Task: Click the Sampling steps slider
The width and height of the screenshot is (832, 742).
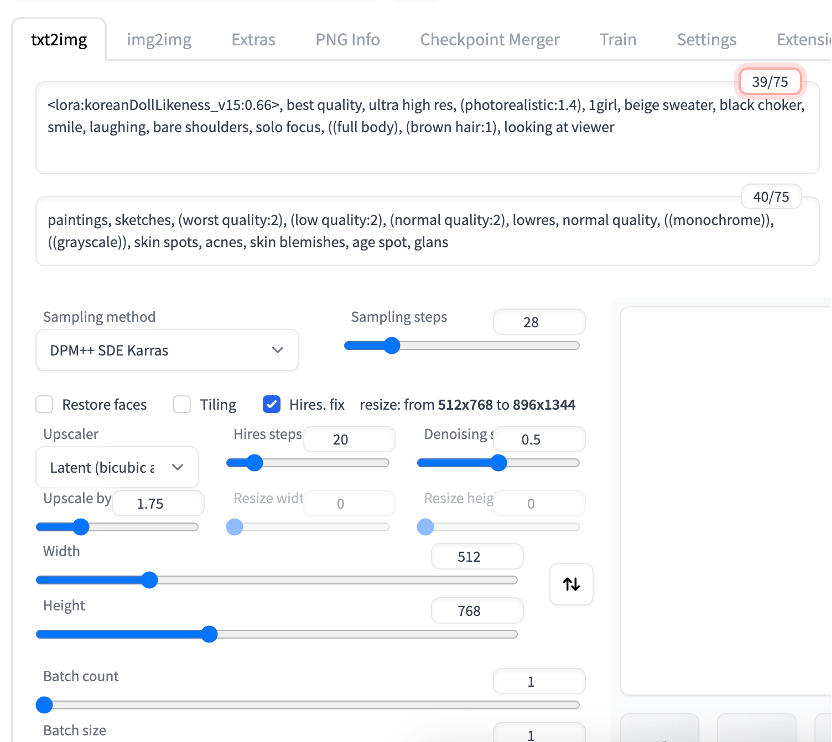Action: point(461,346)
